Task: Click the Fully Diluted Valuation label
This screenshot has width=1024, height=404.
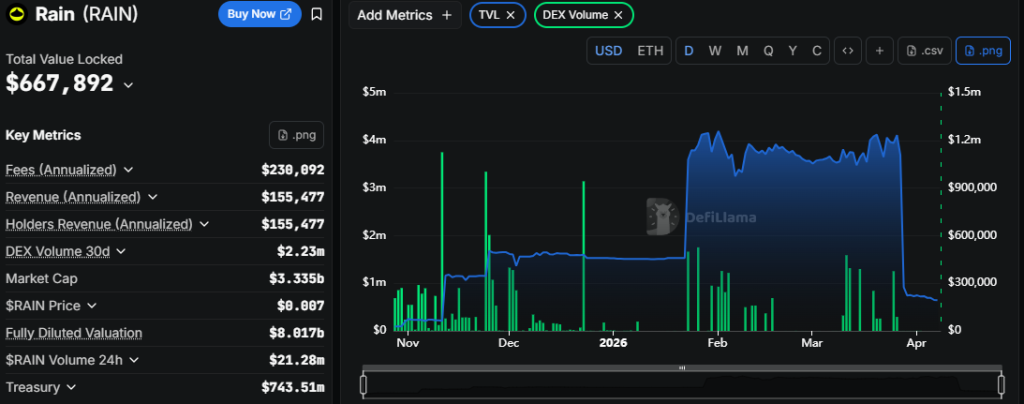Action: [x=74, y=333]
